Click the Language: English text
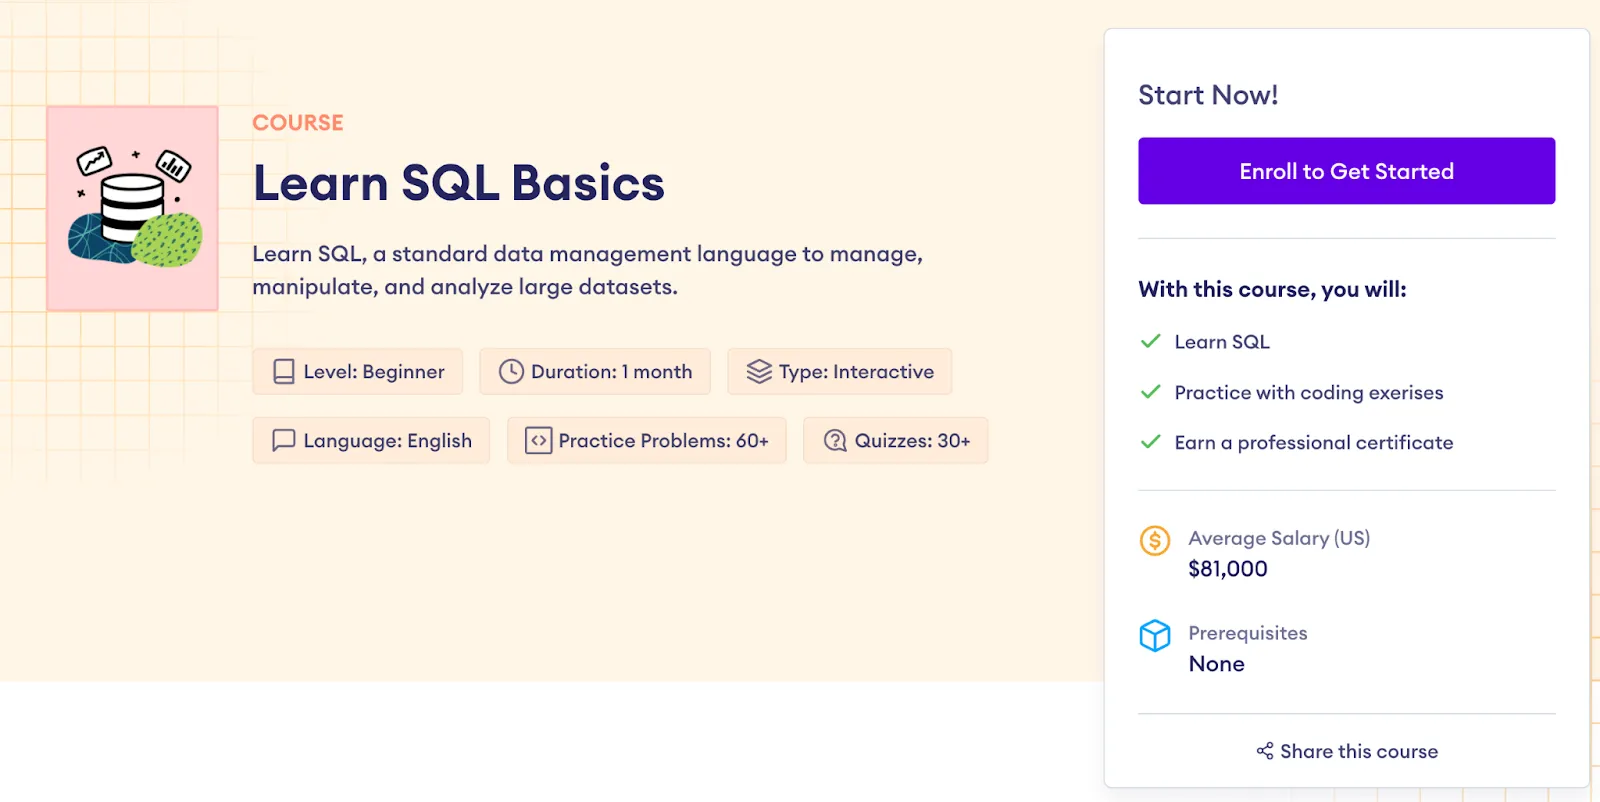This screenshot has height=802, width=1600. coord(387,441)
